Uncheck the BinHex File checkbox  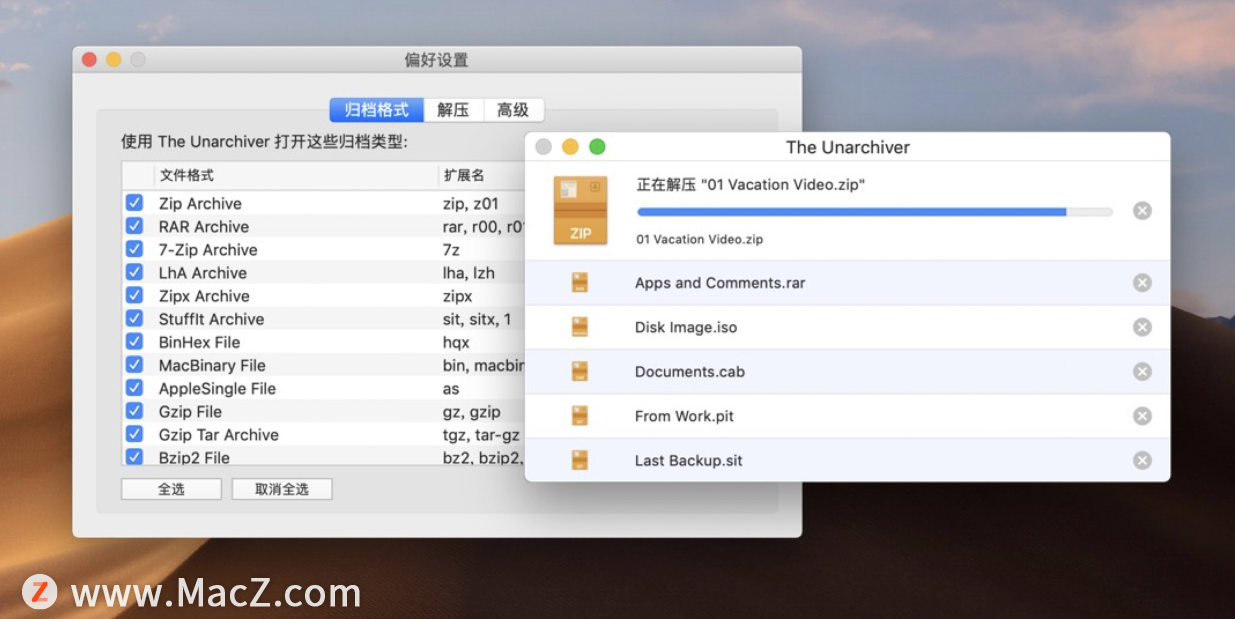pyautogui.click(x=134, y=341)
